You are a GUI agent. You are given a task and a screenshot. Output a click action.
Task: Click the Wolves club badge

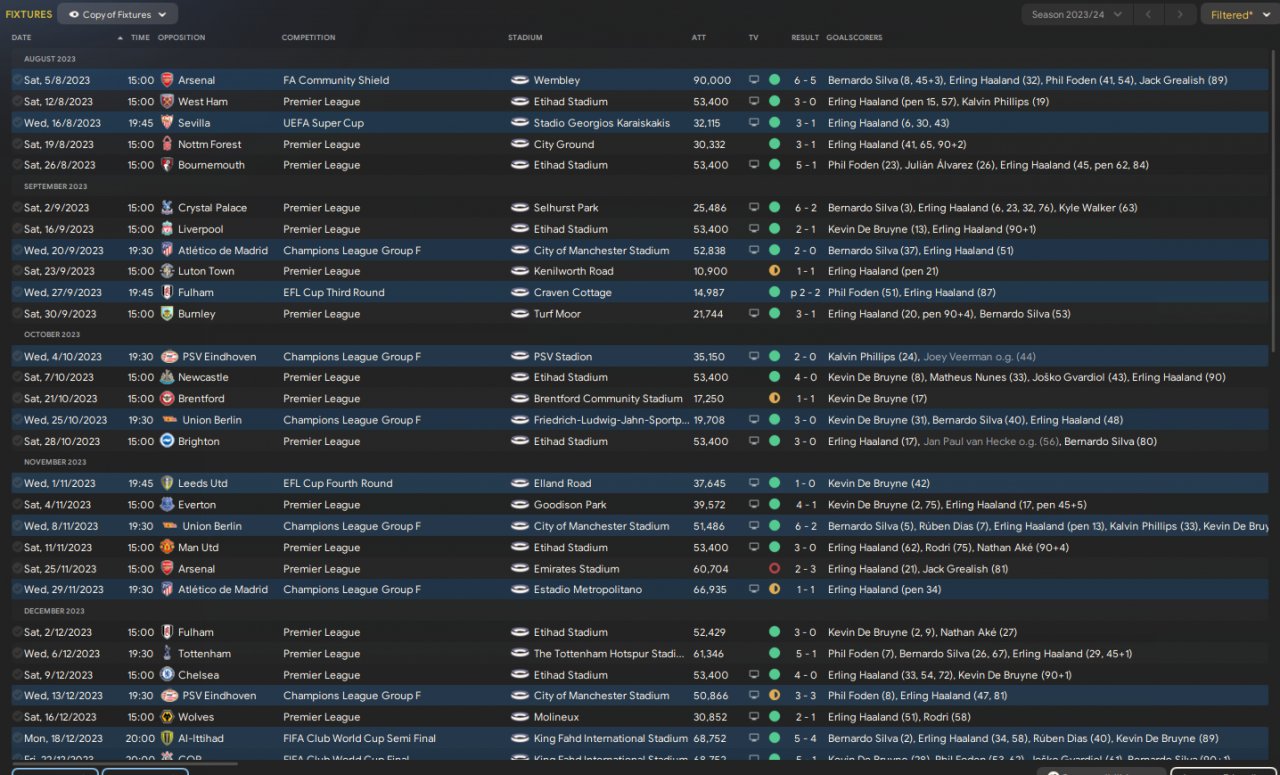tap(167, 717)
